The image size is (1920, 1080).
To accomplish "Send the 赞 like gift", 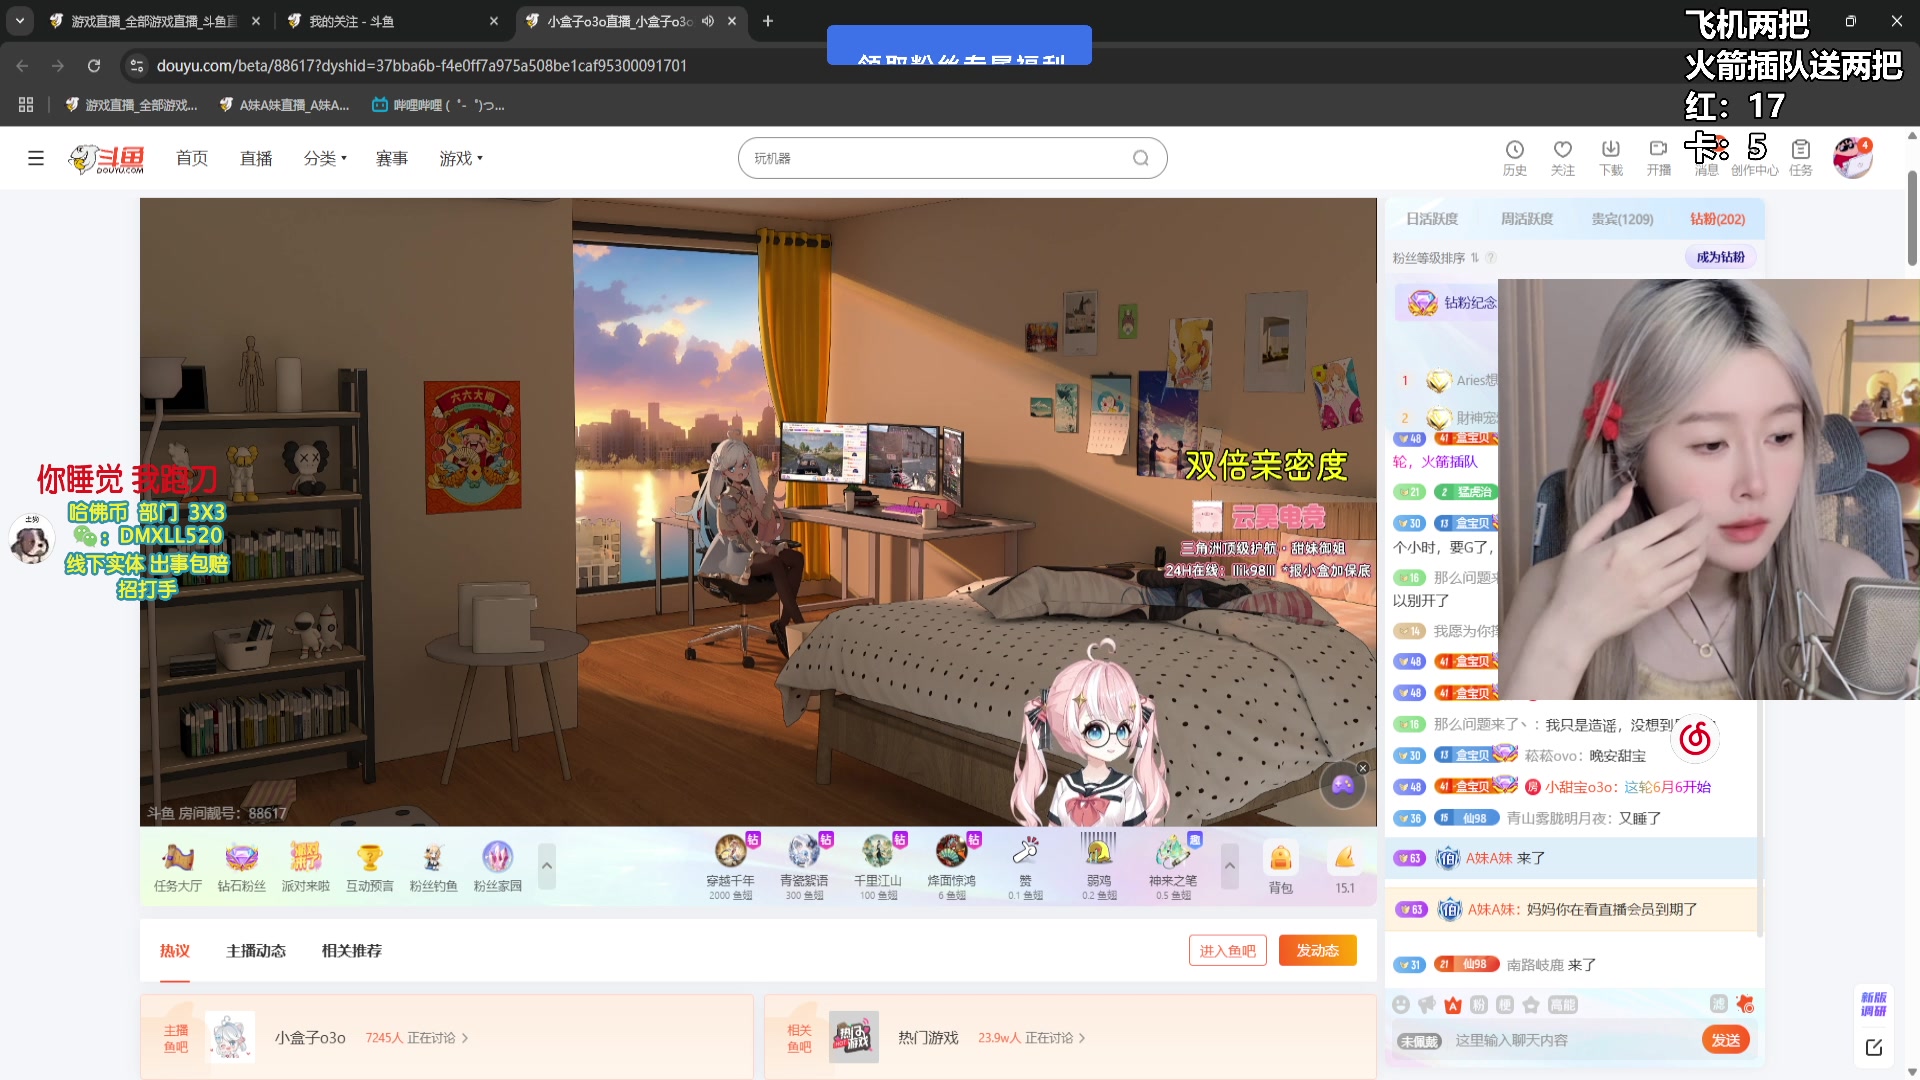I will tap(1026, 866).
